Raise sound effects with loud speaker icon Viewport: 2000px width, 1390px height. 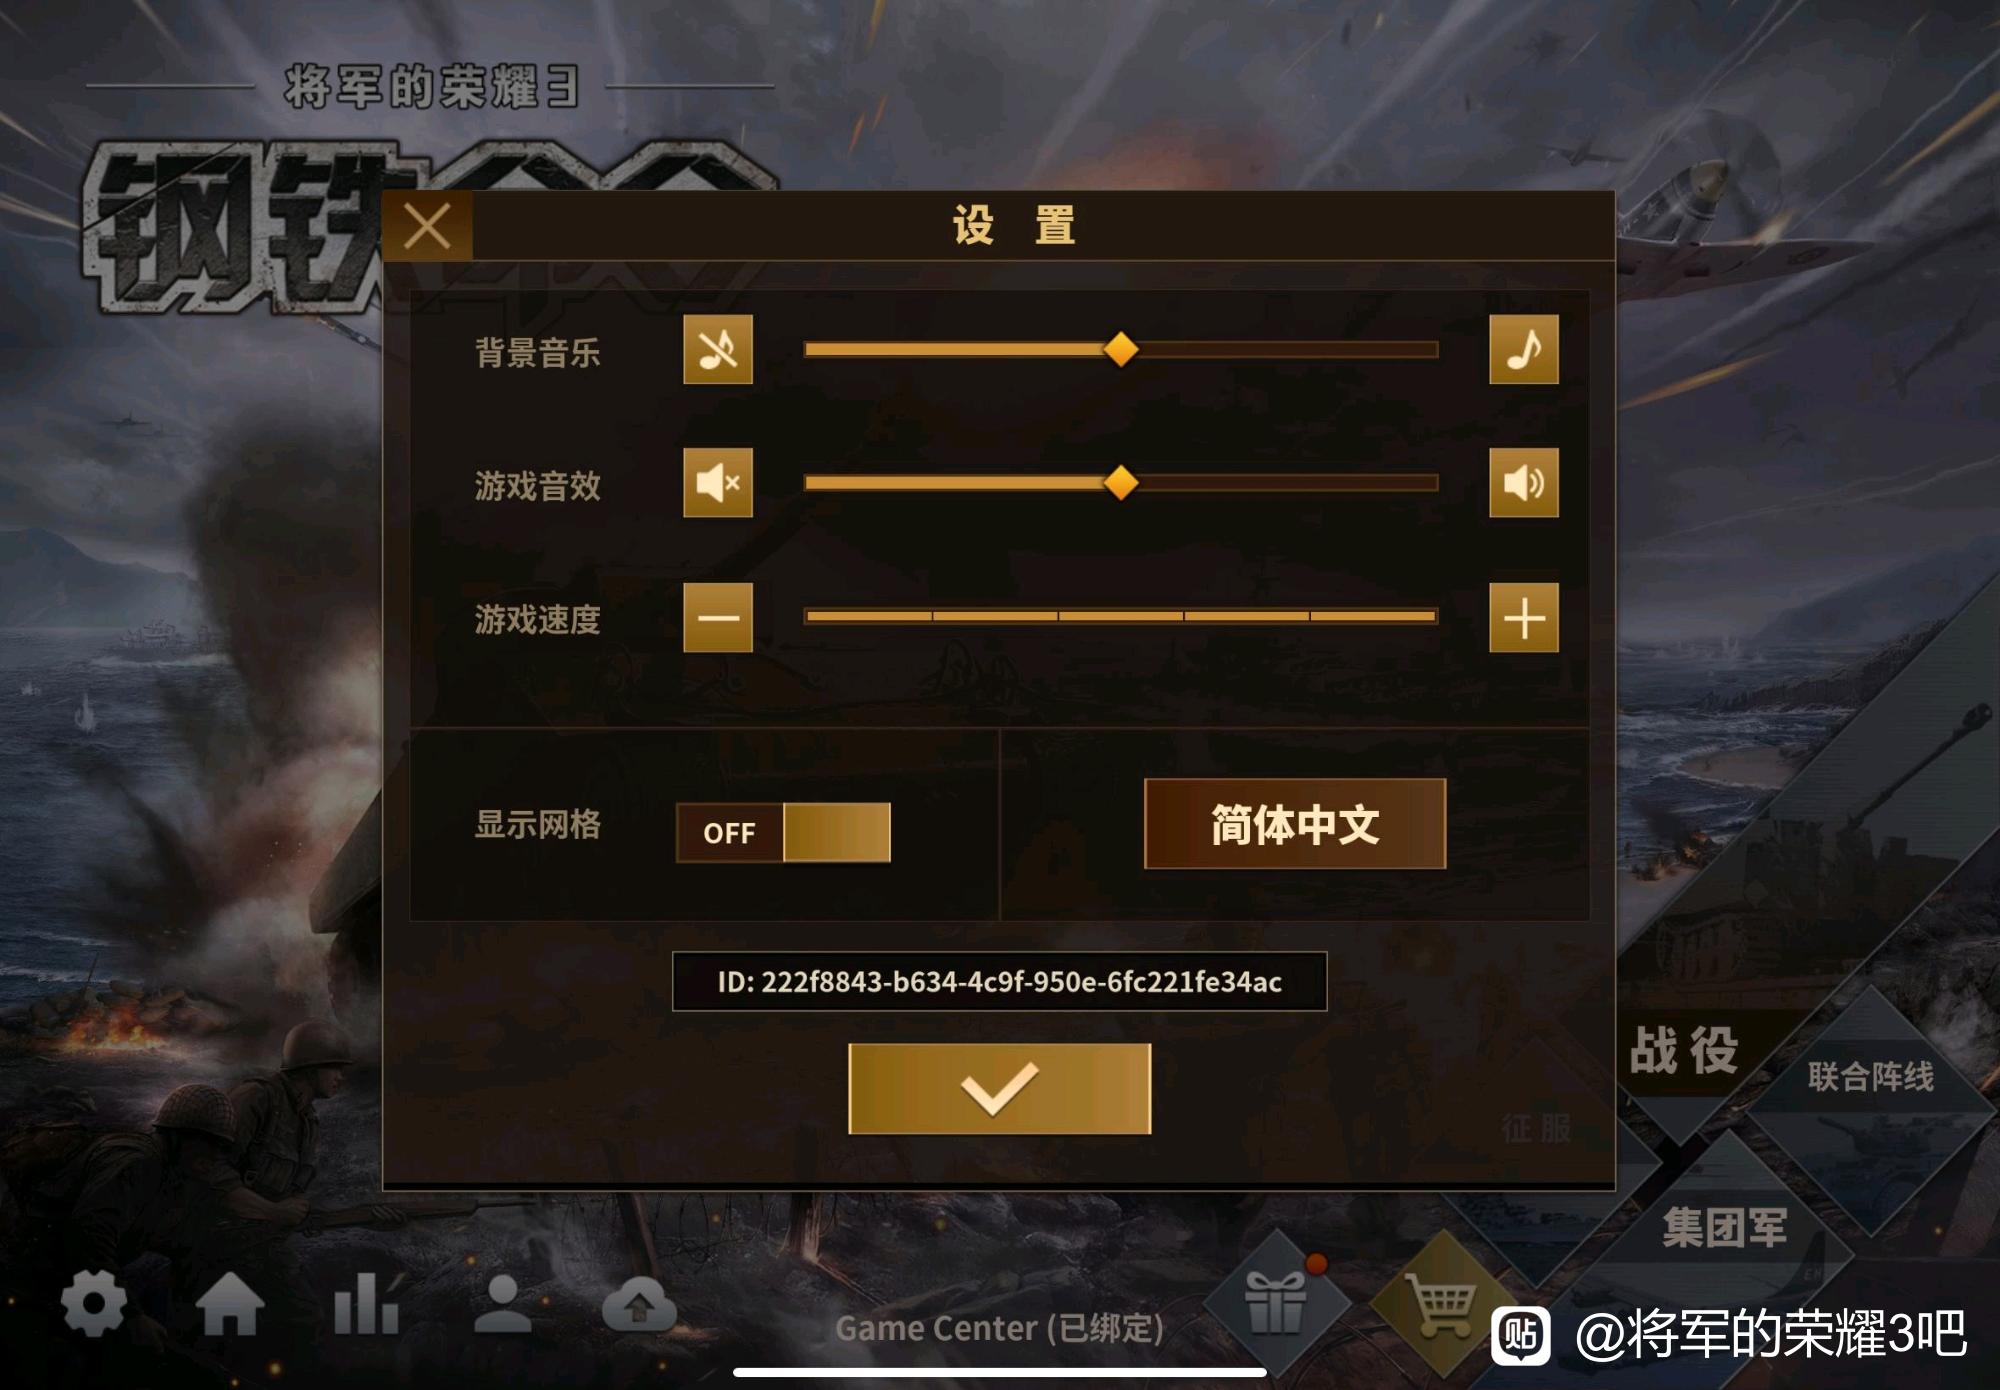1523,483
